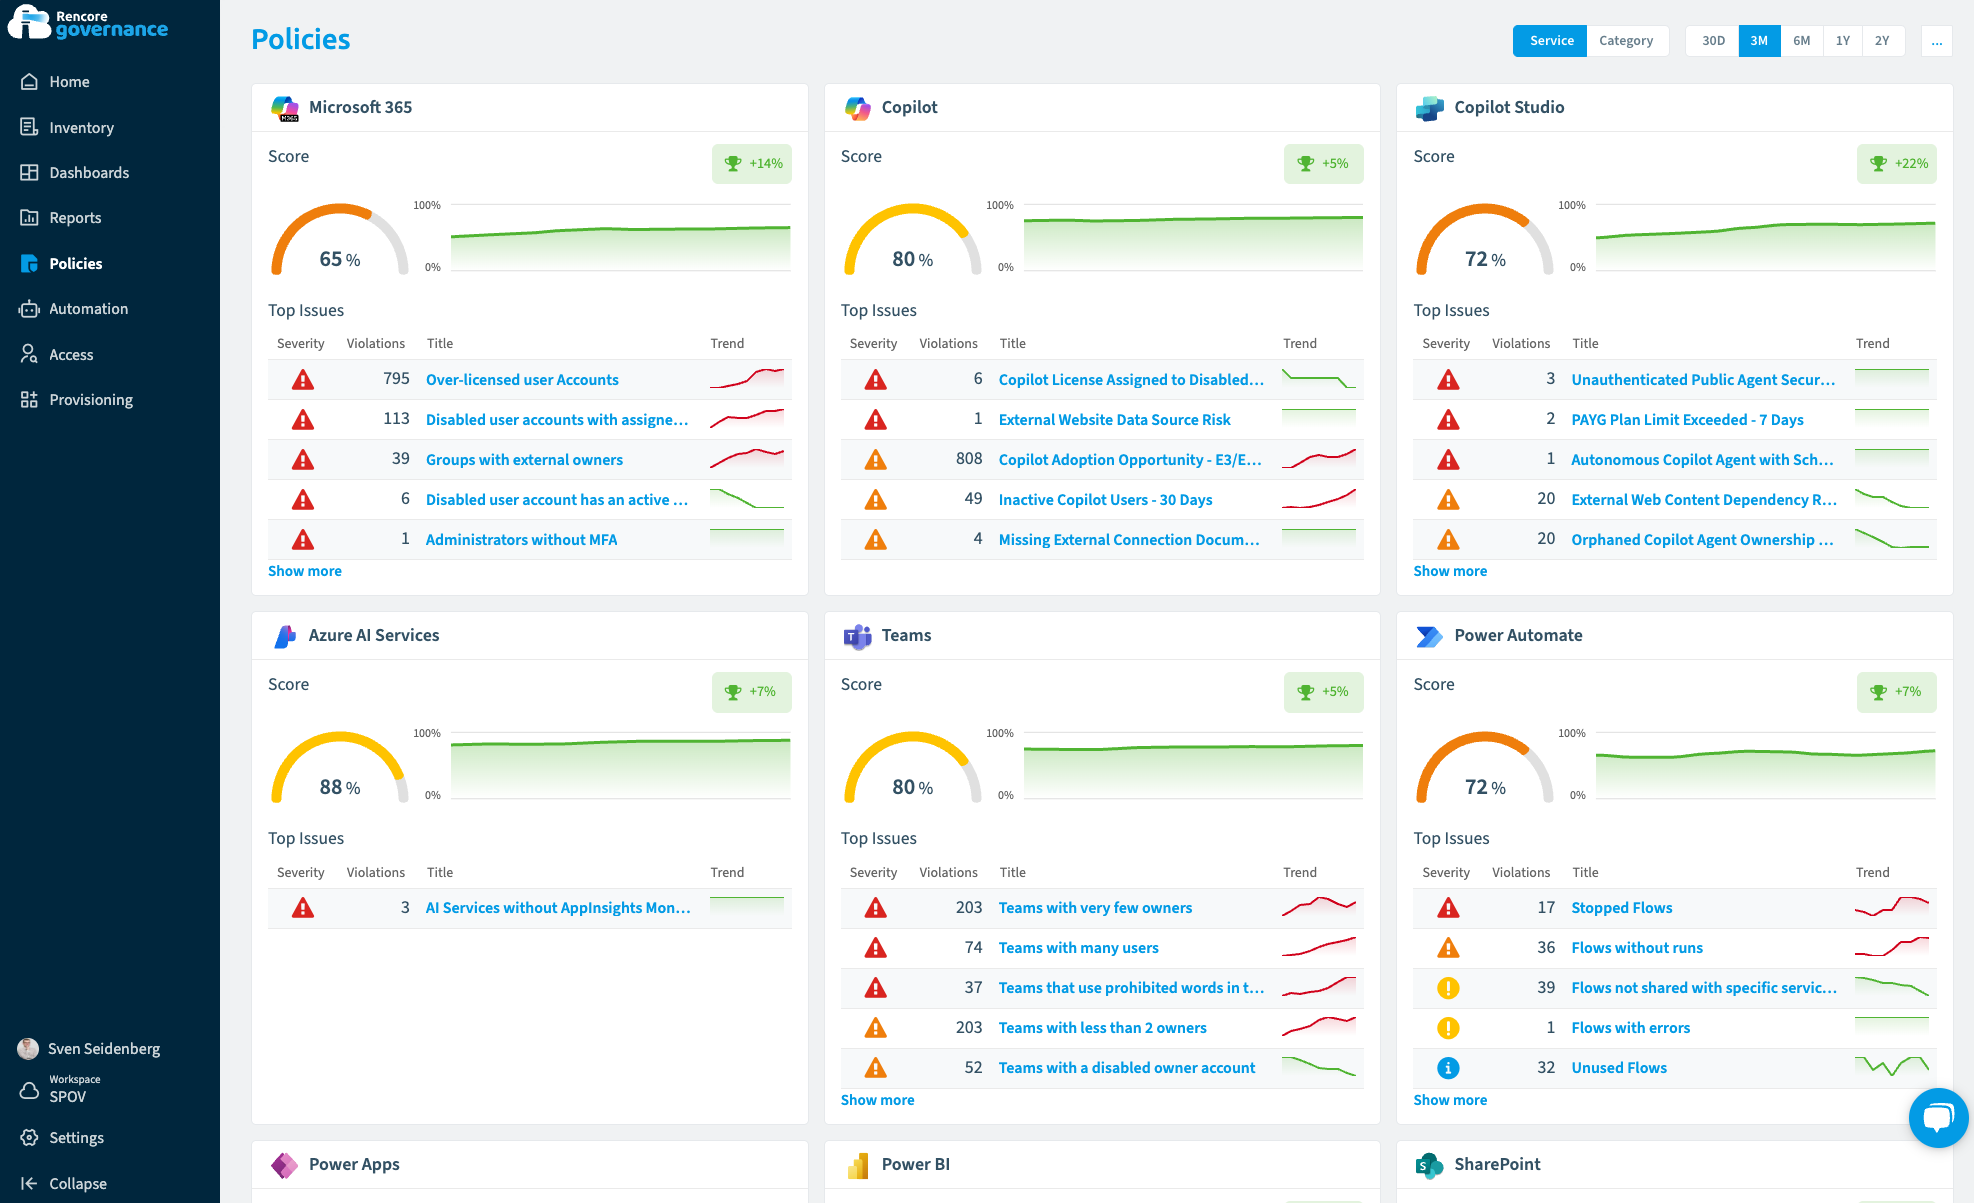Click trend sparkline for Teams with many users
Image resolution: width=1974 pixels, height=1203 pixels.
point(1319,948)
